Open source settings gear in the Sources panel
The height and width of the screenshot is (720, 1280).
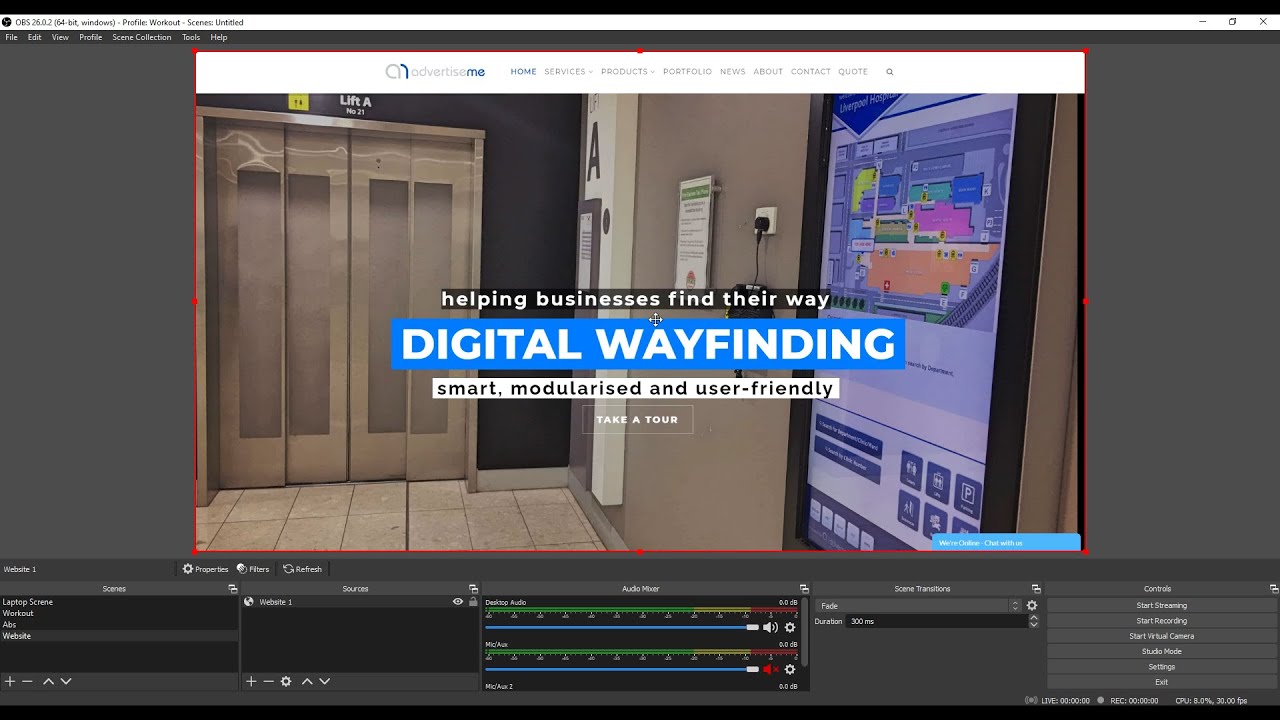(286, 681)
